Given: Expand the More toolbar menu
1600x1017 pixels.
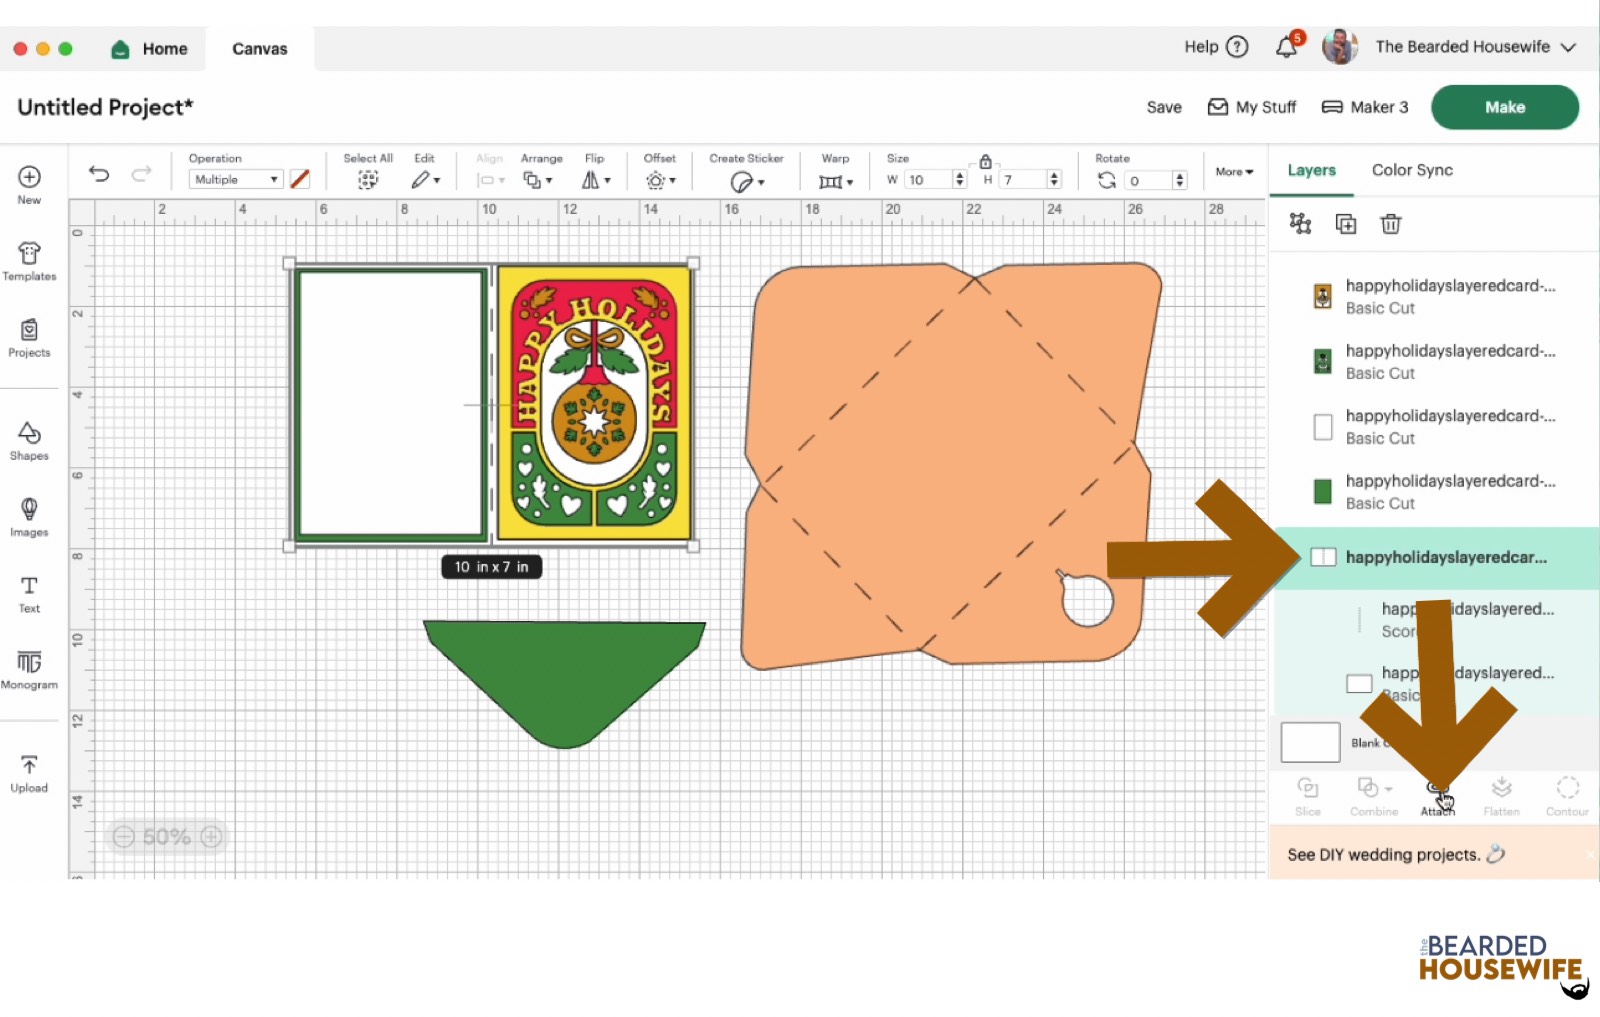Looking at the screenshot, I should tap(1234, 172).
